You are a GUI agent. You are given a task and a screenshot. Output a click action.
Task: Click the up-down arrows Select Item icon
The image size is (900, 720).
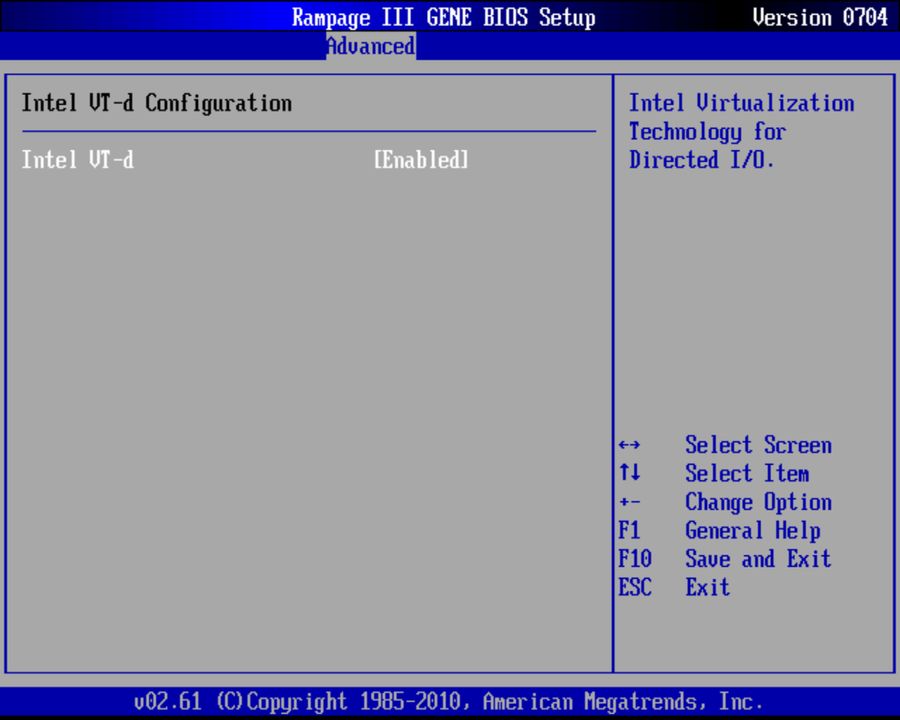630,473
